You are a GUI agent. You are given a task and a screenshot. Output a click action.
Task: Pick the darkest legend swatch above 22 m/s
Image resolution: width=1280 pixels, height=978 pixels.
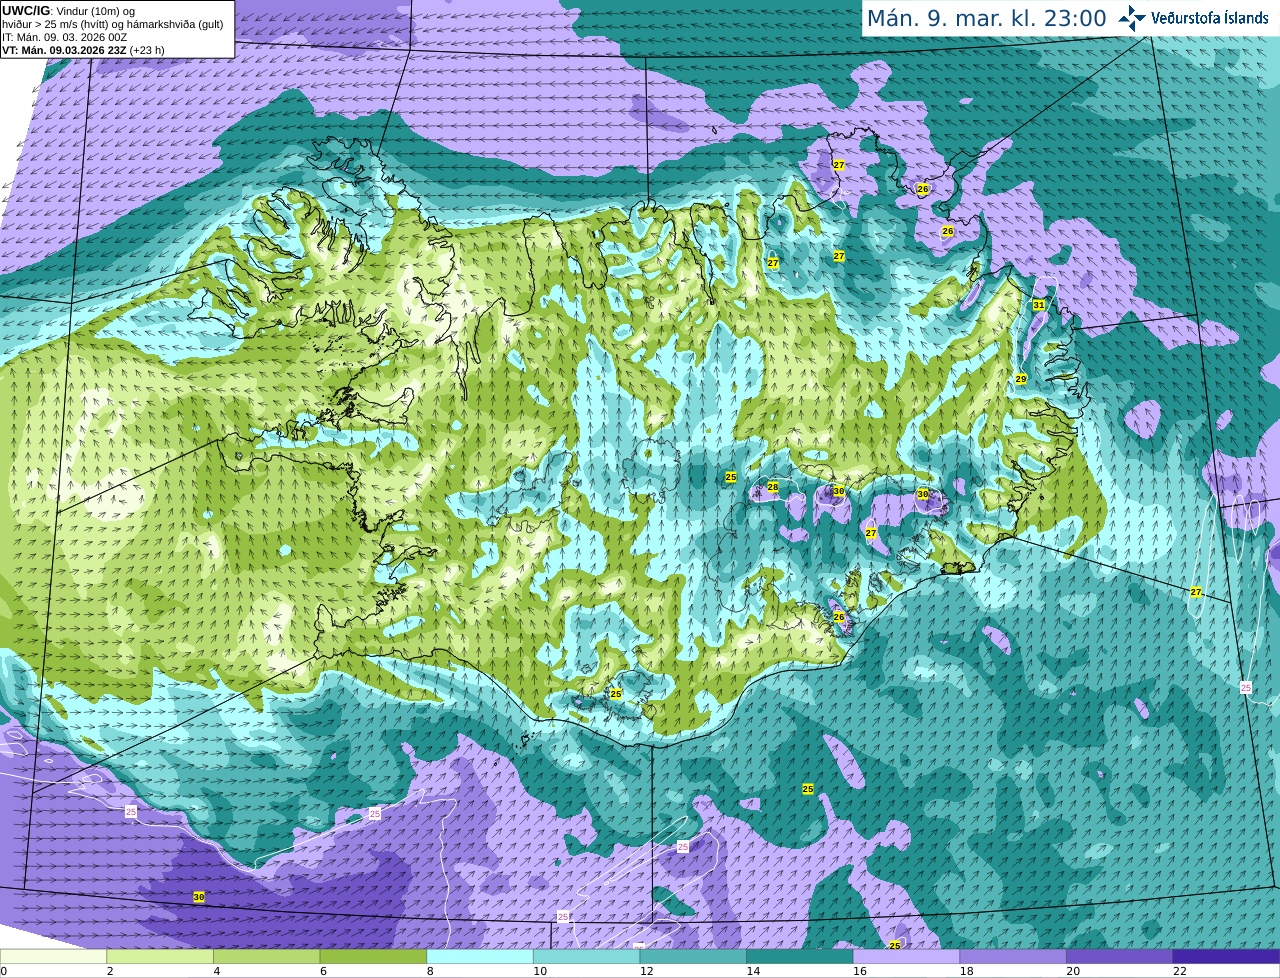click(x=1226, y=956)
